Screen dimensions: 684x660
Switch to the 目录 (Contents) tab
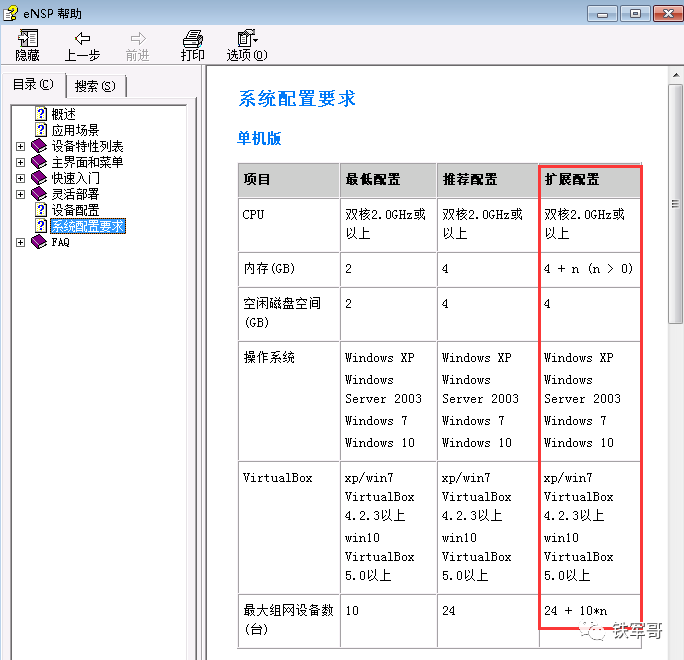[x=33, y=85]
